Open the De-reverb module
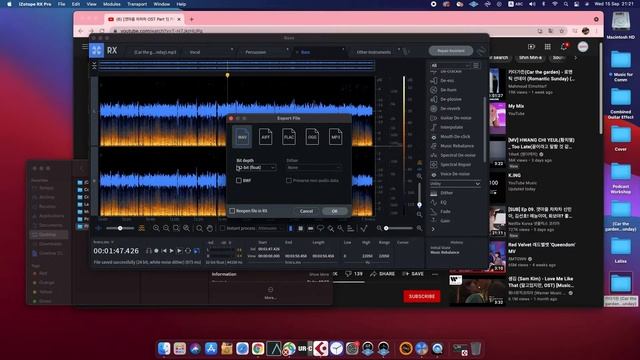Viewport: 640px width, 360px height. tap(450, 109)
